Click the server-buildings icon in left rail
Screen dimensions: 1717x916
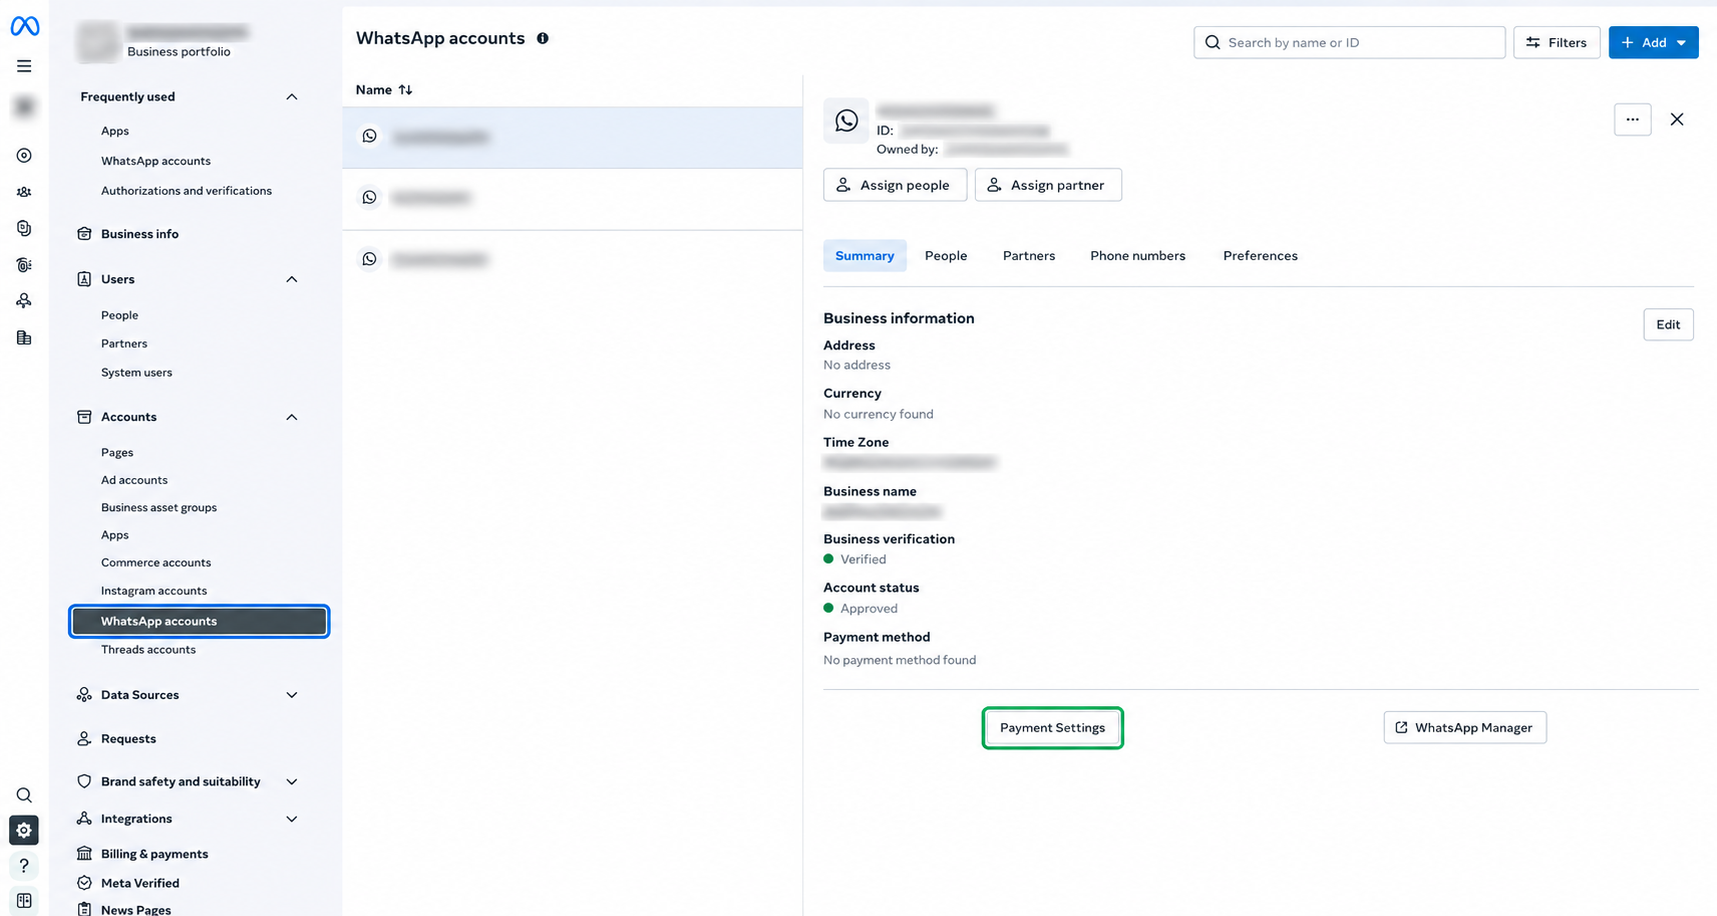pyautogui.click(x=24, y=338)
